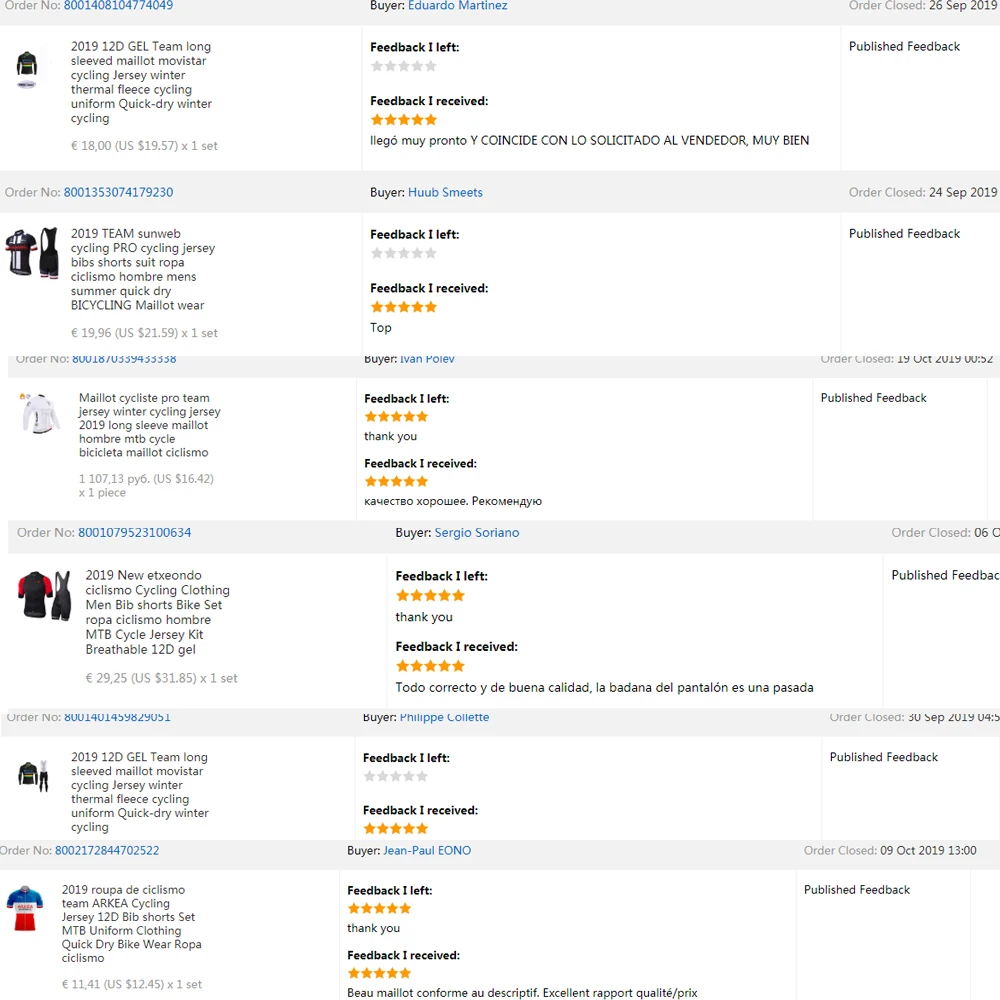Viewport: 1000px width, 1000px height.
Task: View order number 8002172844702522
Action: [107, 851]
